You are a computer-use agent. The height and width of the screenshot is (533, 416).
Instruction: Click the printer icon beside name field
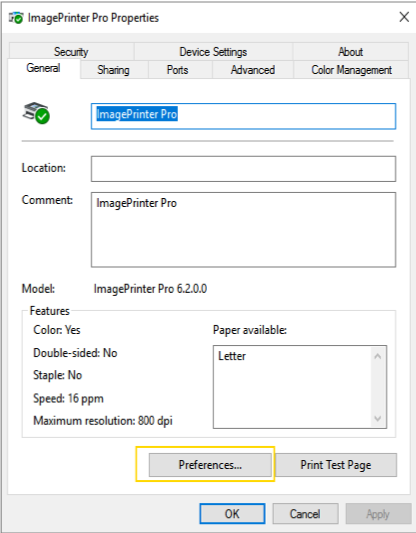click(36, 113)
